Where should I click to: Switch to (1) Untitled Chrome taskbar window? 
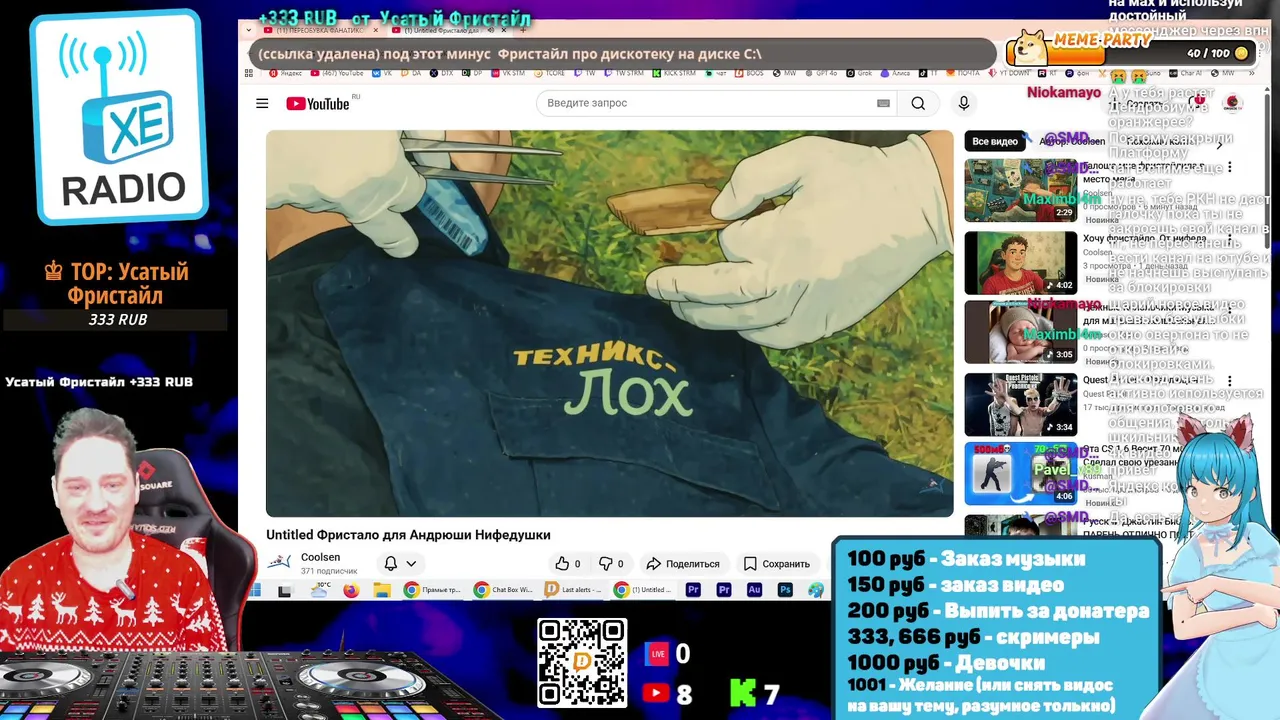point(642,590)
